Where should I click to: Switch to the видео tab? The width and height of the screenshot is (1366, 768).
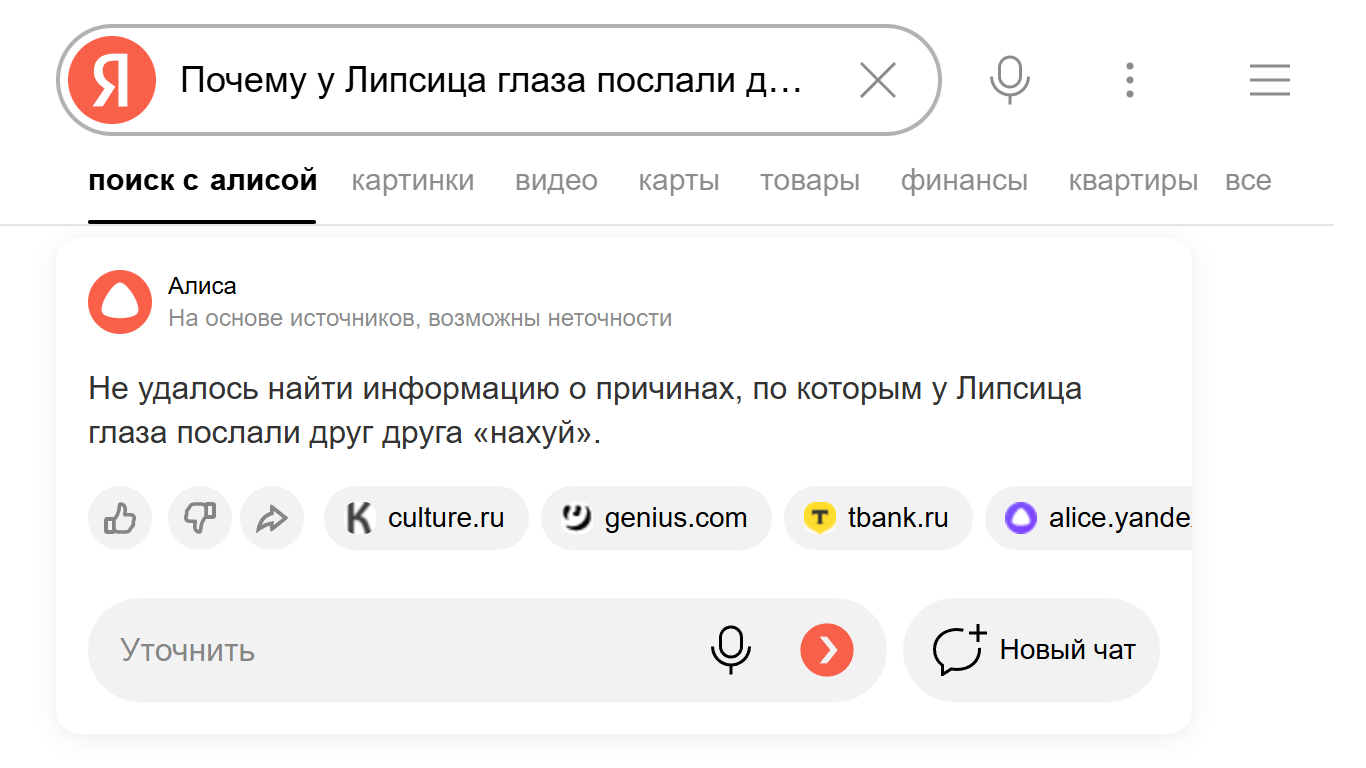coord(556,181)
